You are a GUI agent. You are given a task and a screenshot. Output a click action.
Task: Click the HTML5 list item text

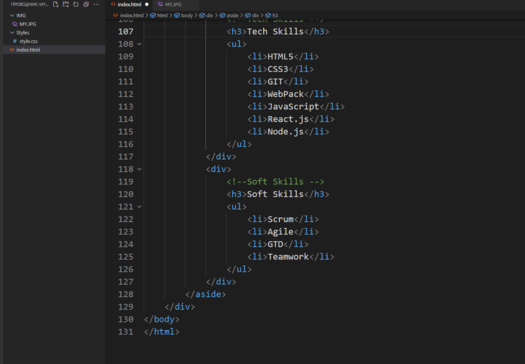click(x=280, y=57)
